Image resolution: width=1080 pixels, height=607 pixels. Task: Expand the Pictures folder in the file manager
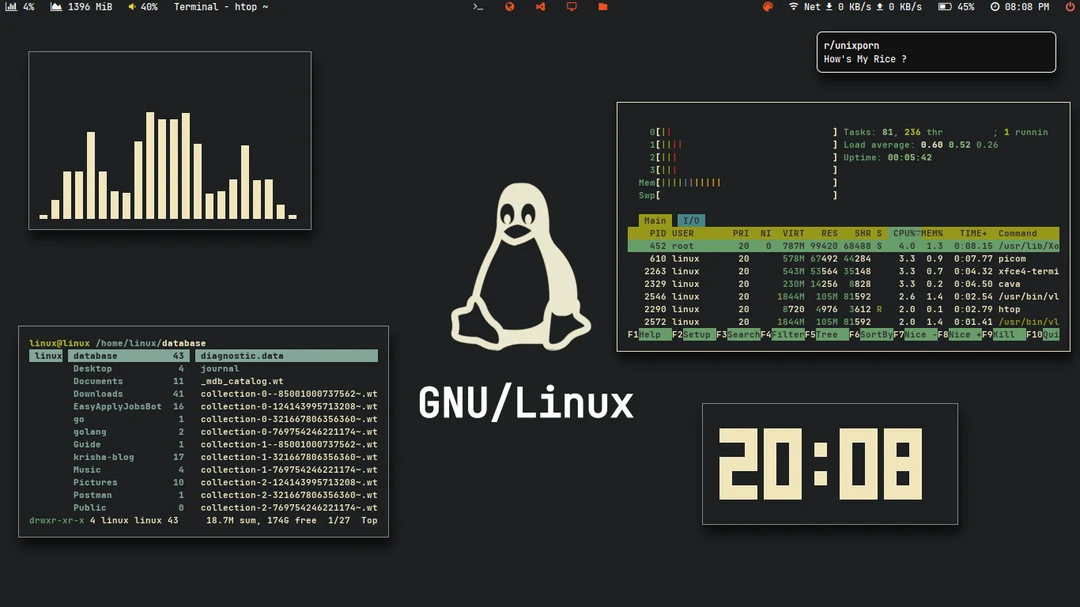[x=95, y=482]
